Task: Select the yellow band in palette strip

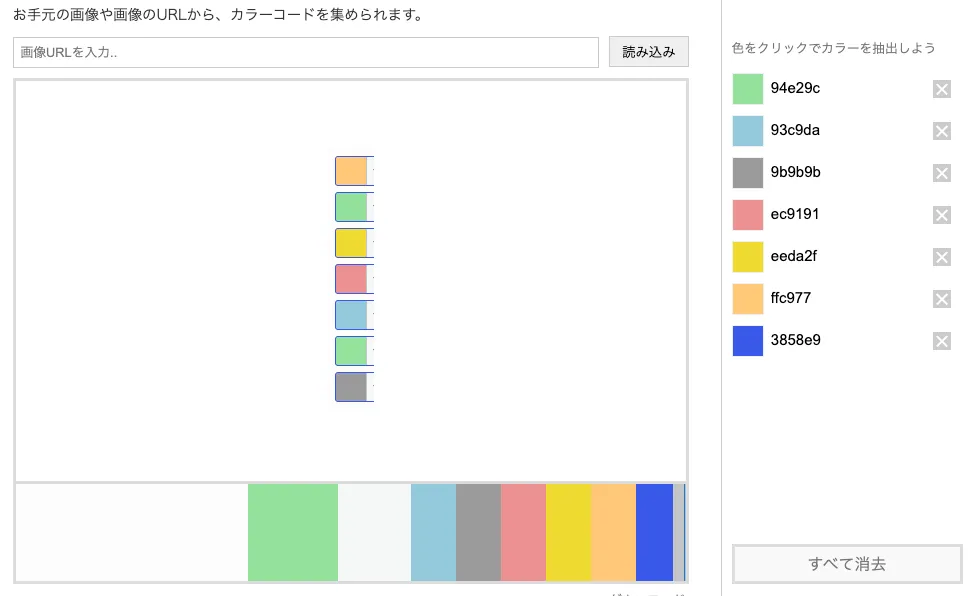Action: point(569,532)
